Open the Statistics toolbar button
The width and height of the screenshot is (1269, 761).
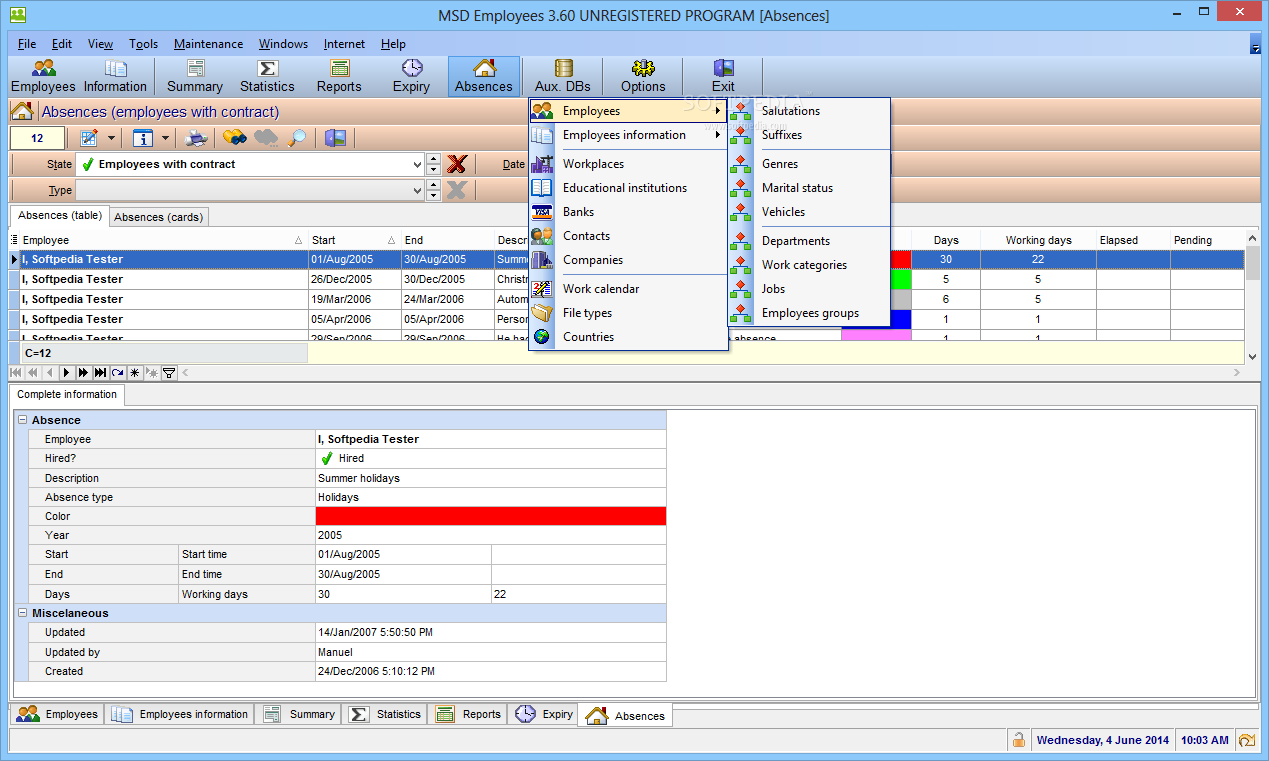click(267, 76)
